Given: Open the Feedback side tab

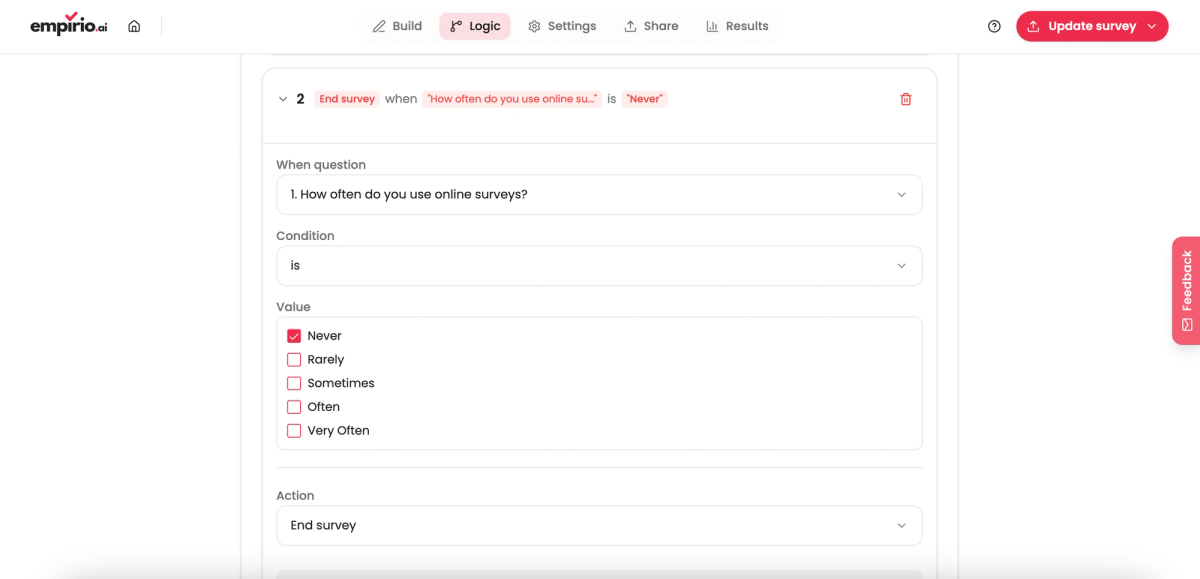Looking at the screenshot, I should click(1186, 291).
